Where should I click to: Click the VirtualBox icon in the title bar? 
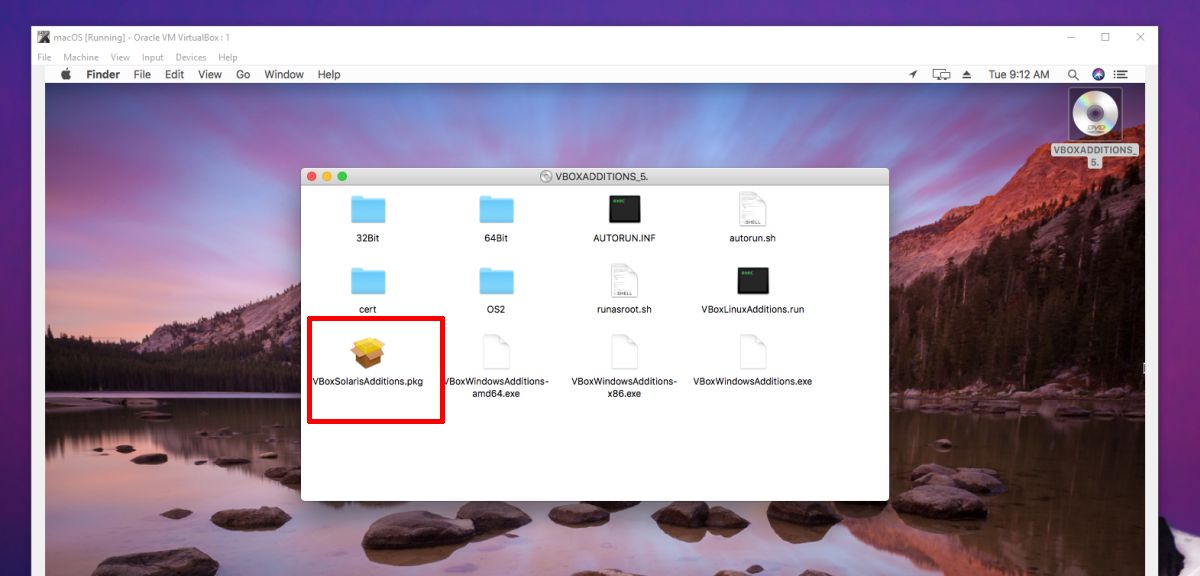pos(43,37)
